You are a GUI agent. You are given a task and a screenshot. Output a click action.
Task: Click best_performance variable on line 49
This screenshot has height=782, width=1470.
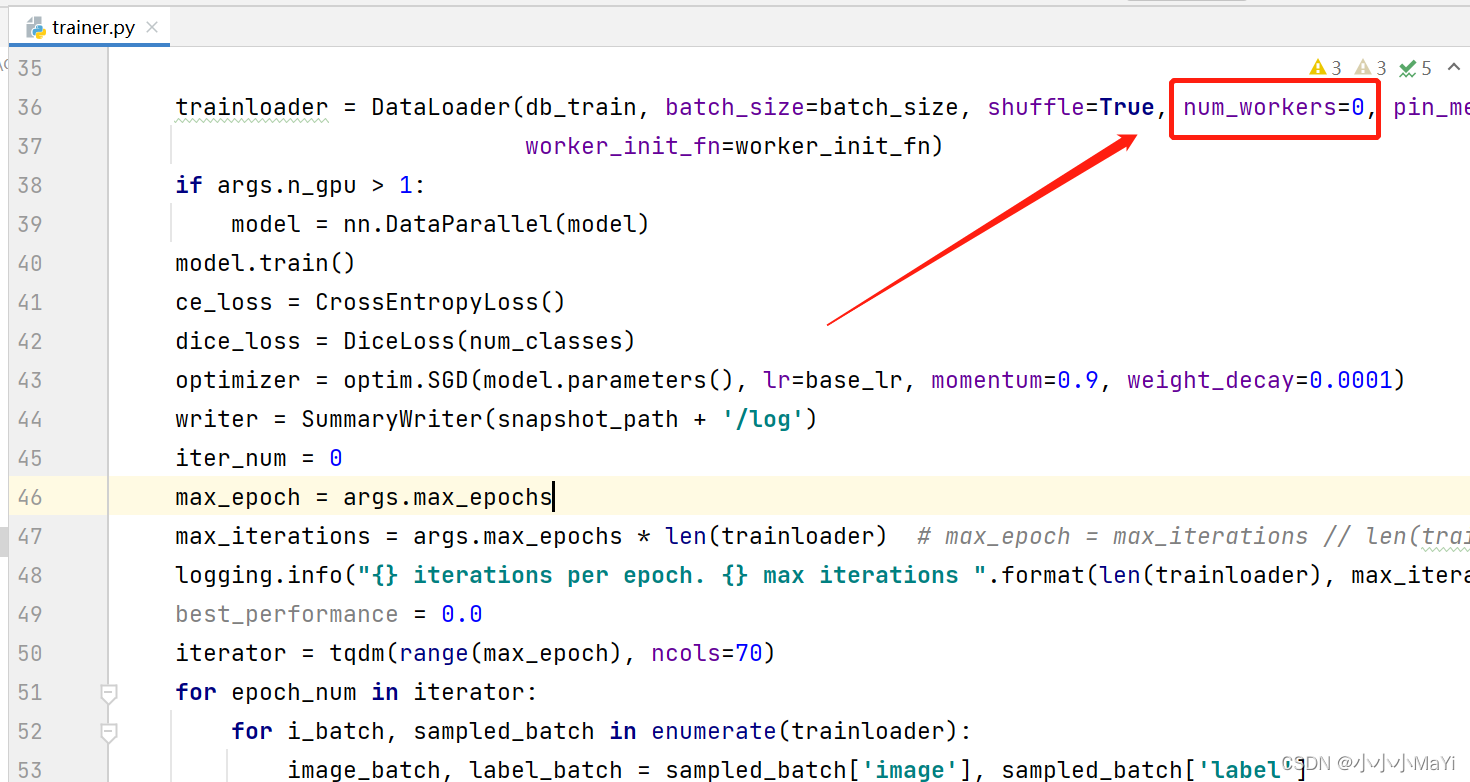[x=287, y=614]
